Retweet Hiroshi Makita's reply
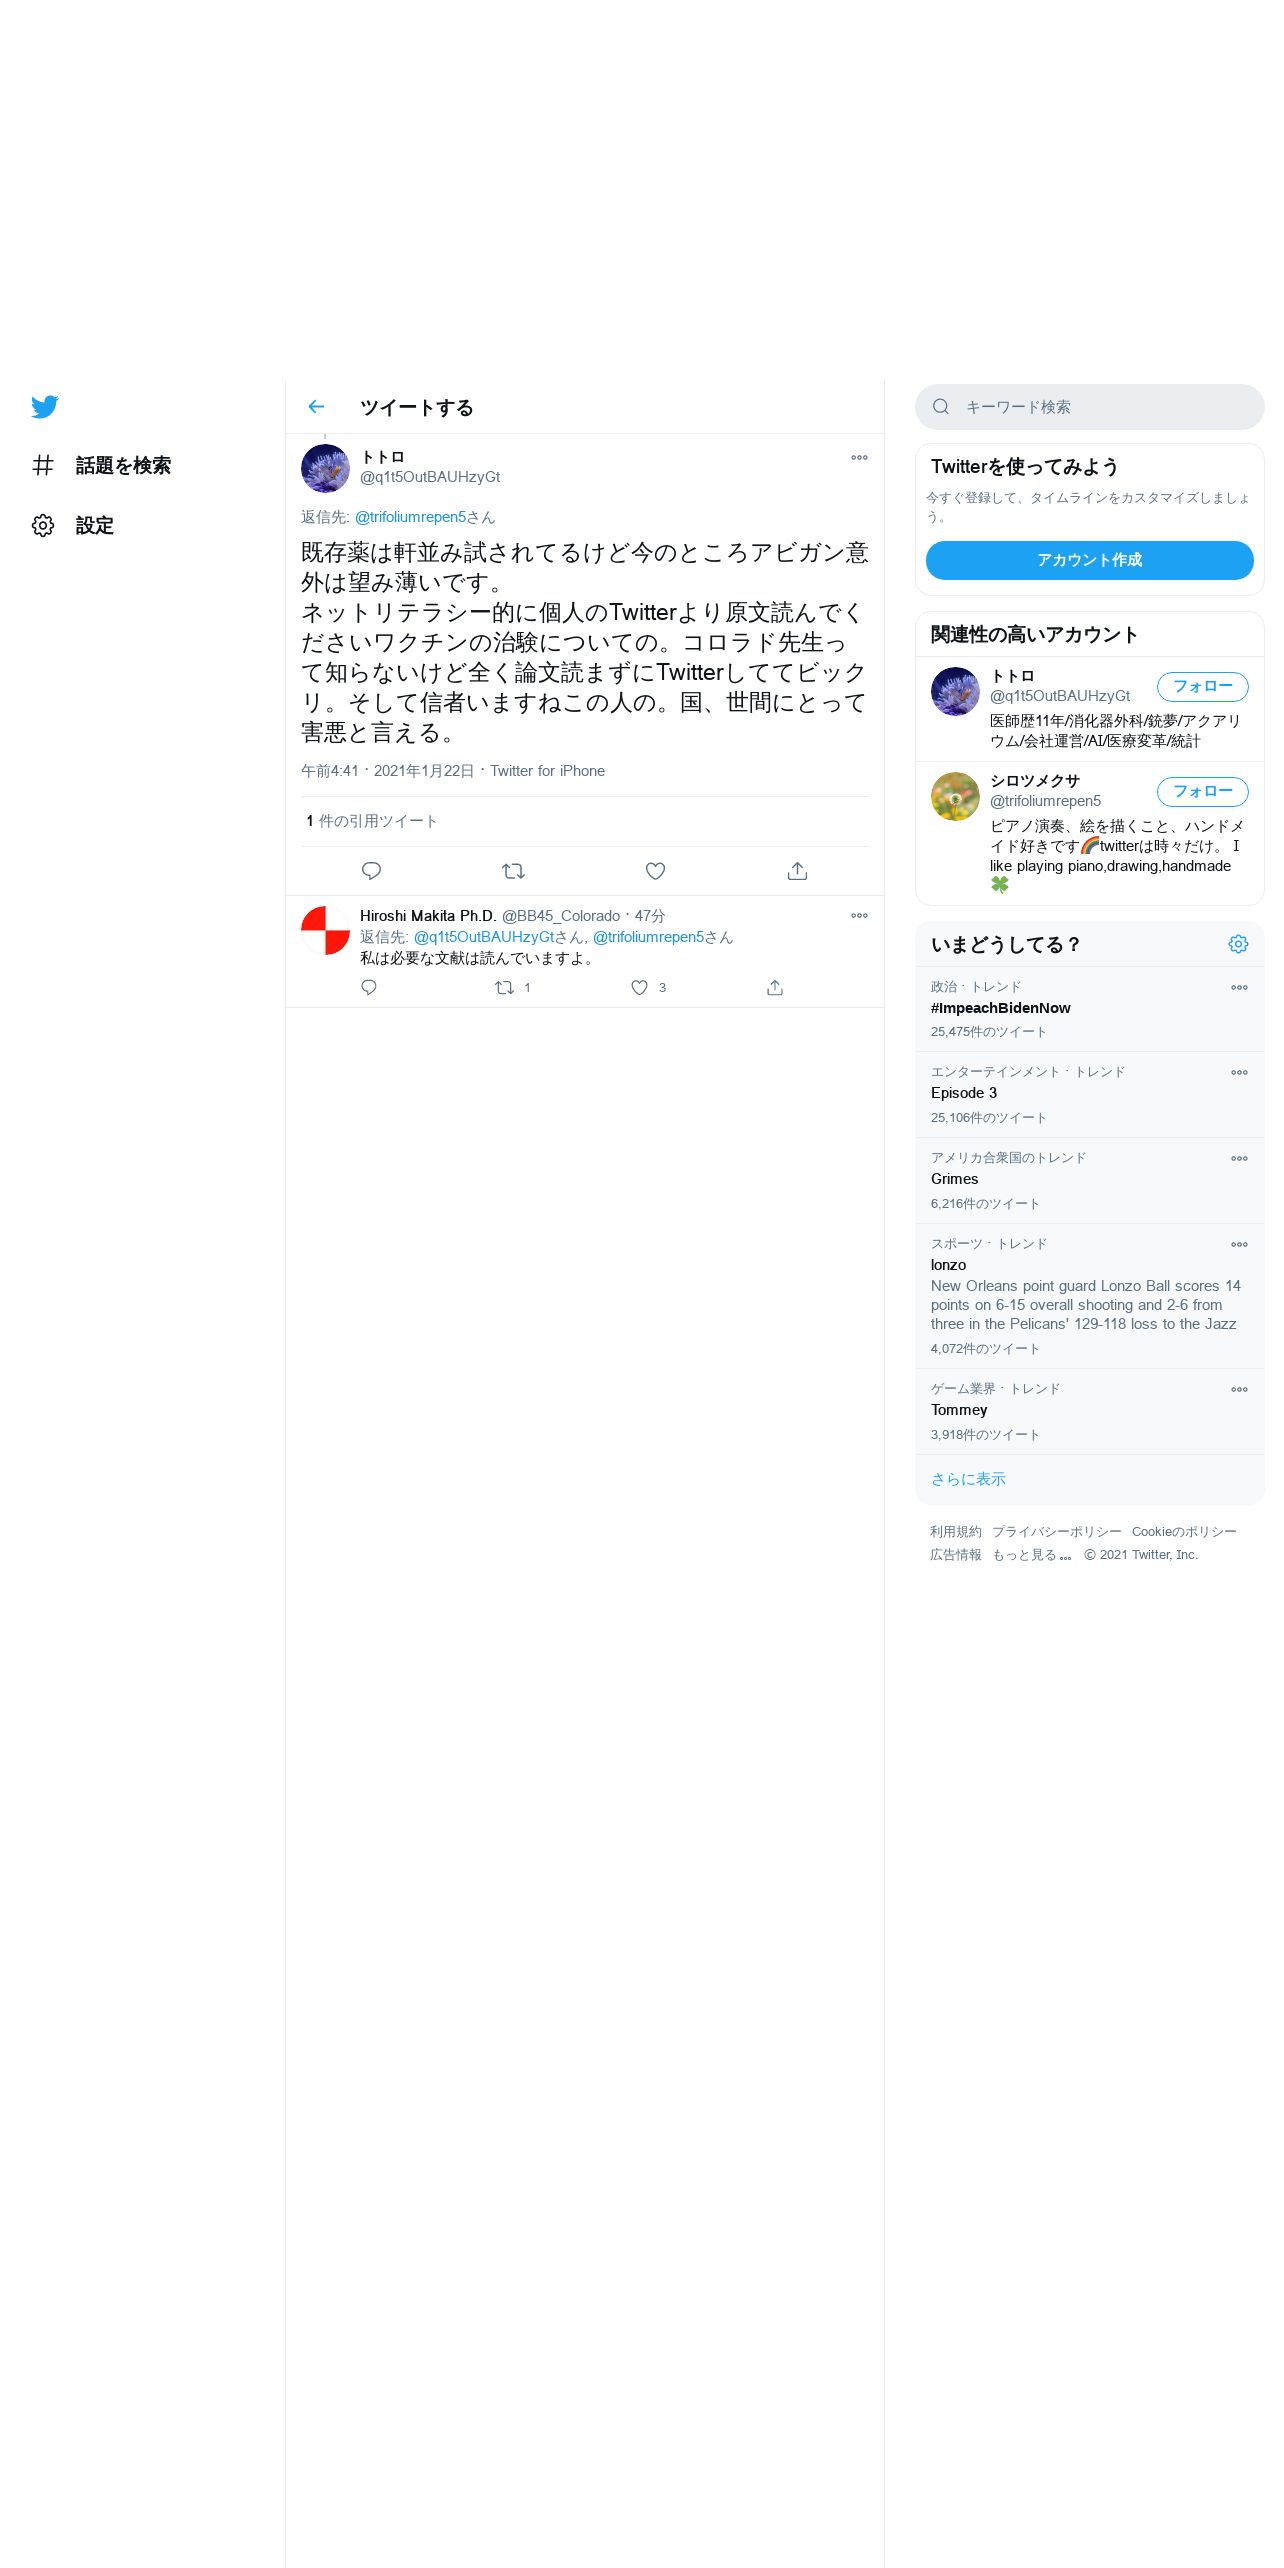This screenshot has height=2568, width=1284. pyautogui.click(x=505, y=988)
